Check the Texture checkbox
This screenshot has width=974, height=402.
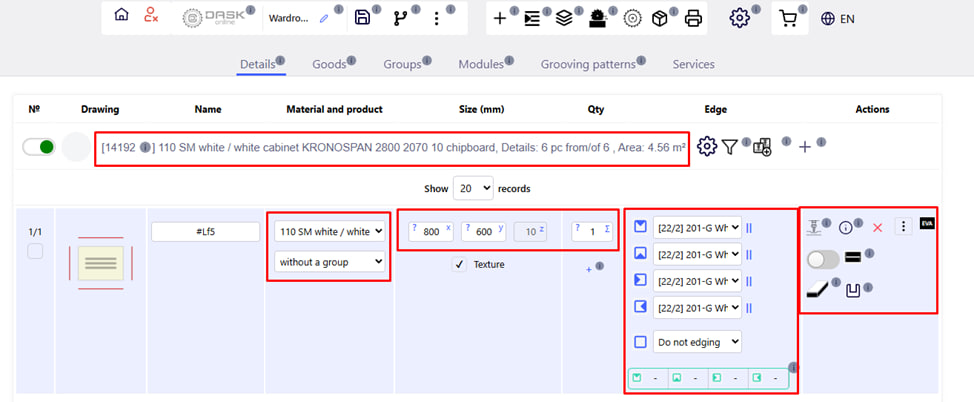[x=459, y=264]
